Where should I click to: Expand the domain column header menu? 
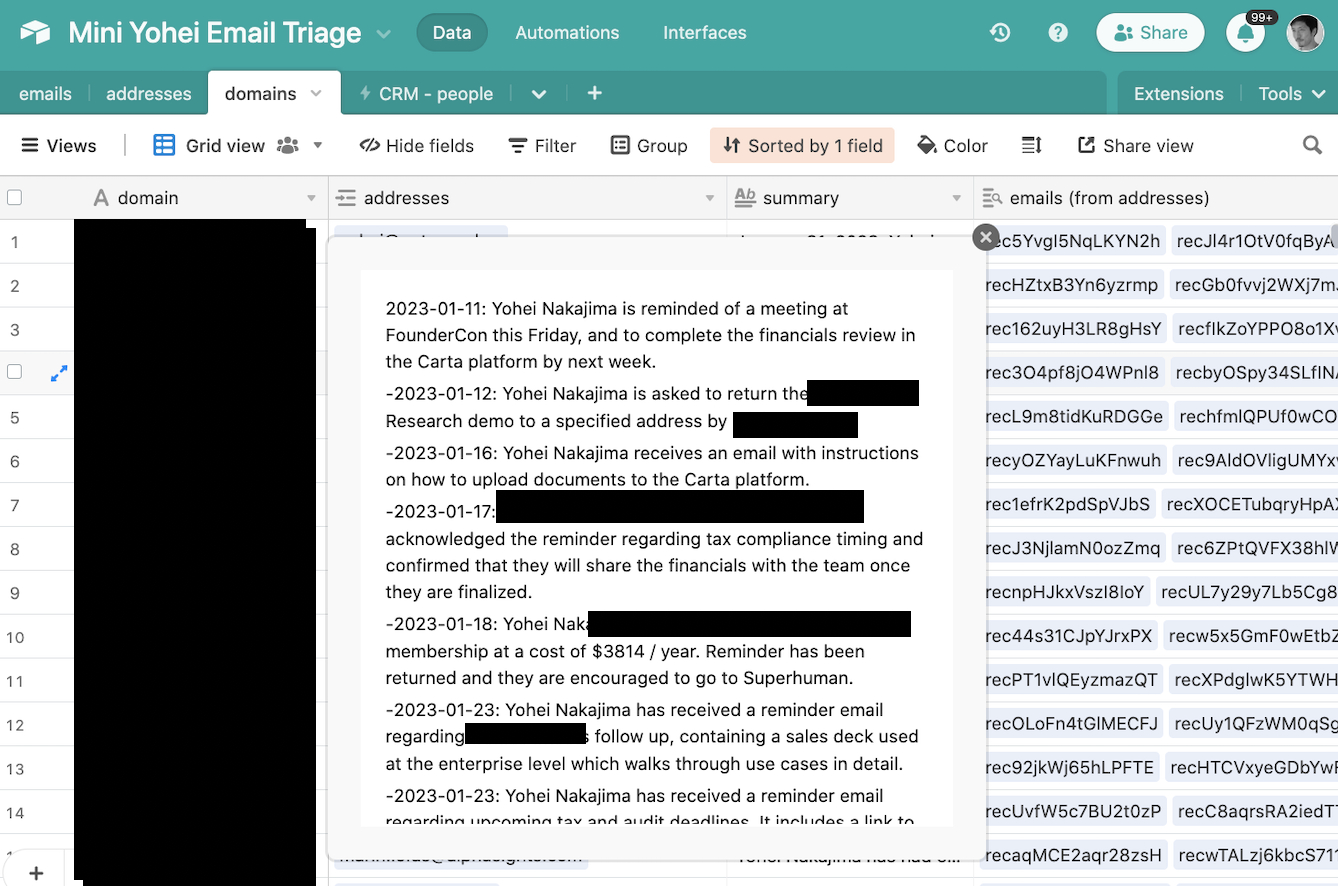[311, 198]
